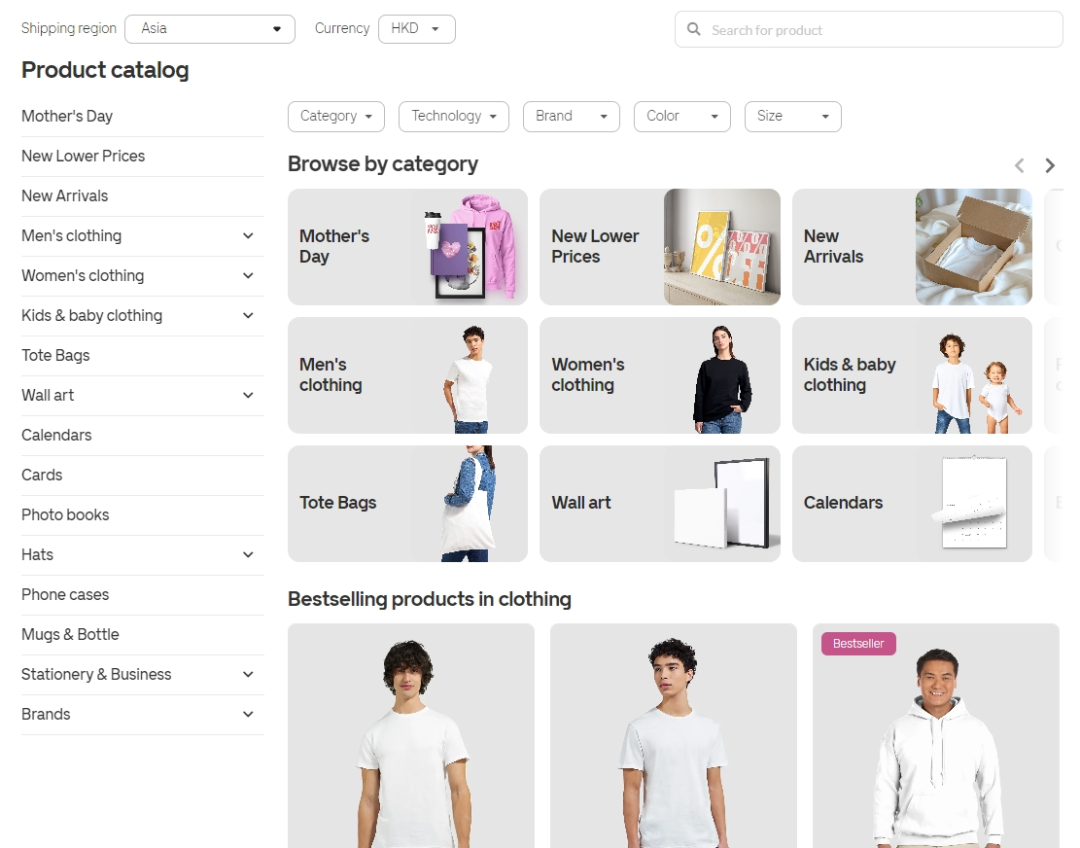
Task: Open the Currency HKD dropdown
Action: pos(416,29)
